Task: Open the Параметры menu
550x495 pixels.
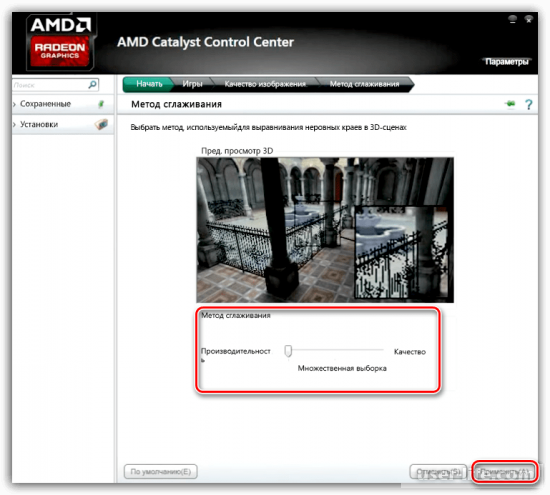Action: coord(507,62)
